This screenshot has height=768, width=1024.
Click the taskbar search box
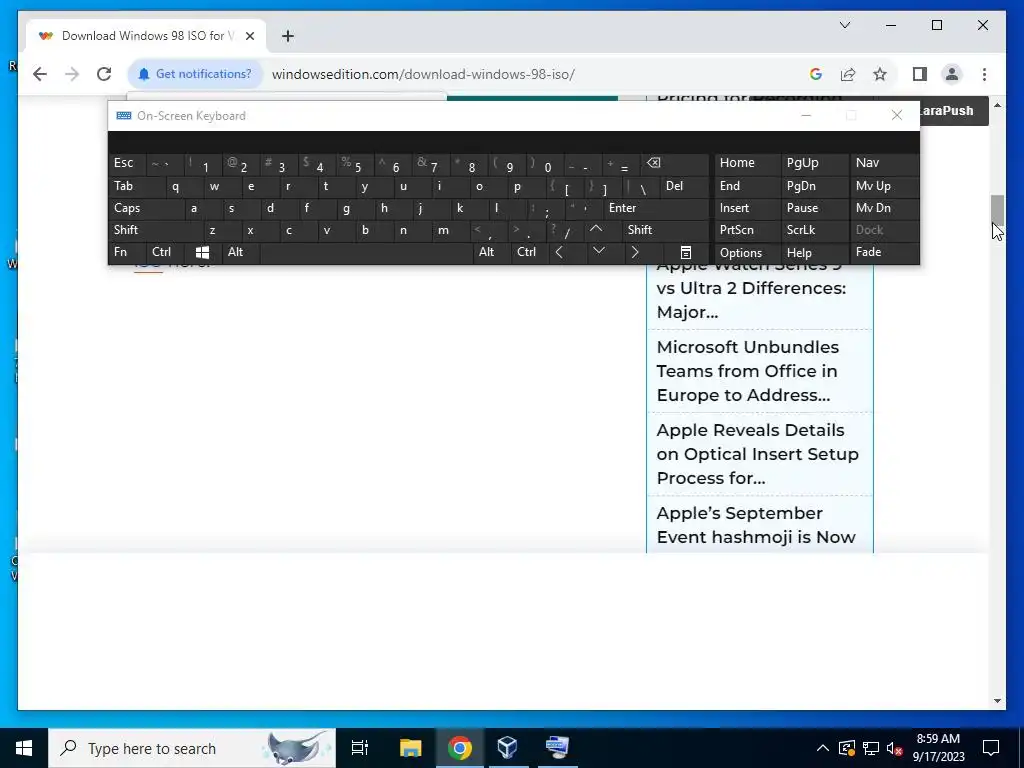(x=192, y=748)
